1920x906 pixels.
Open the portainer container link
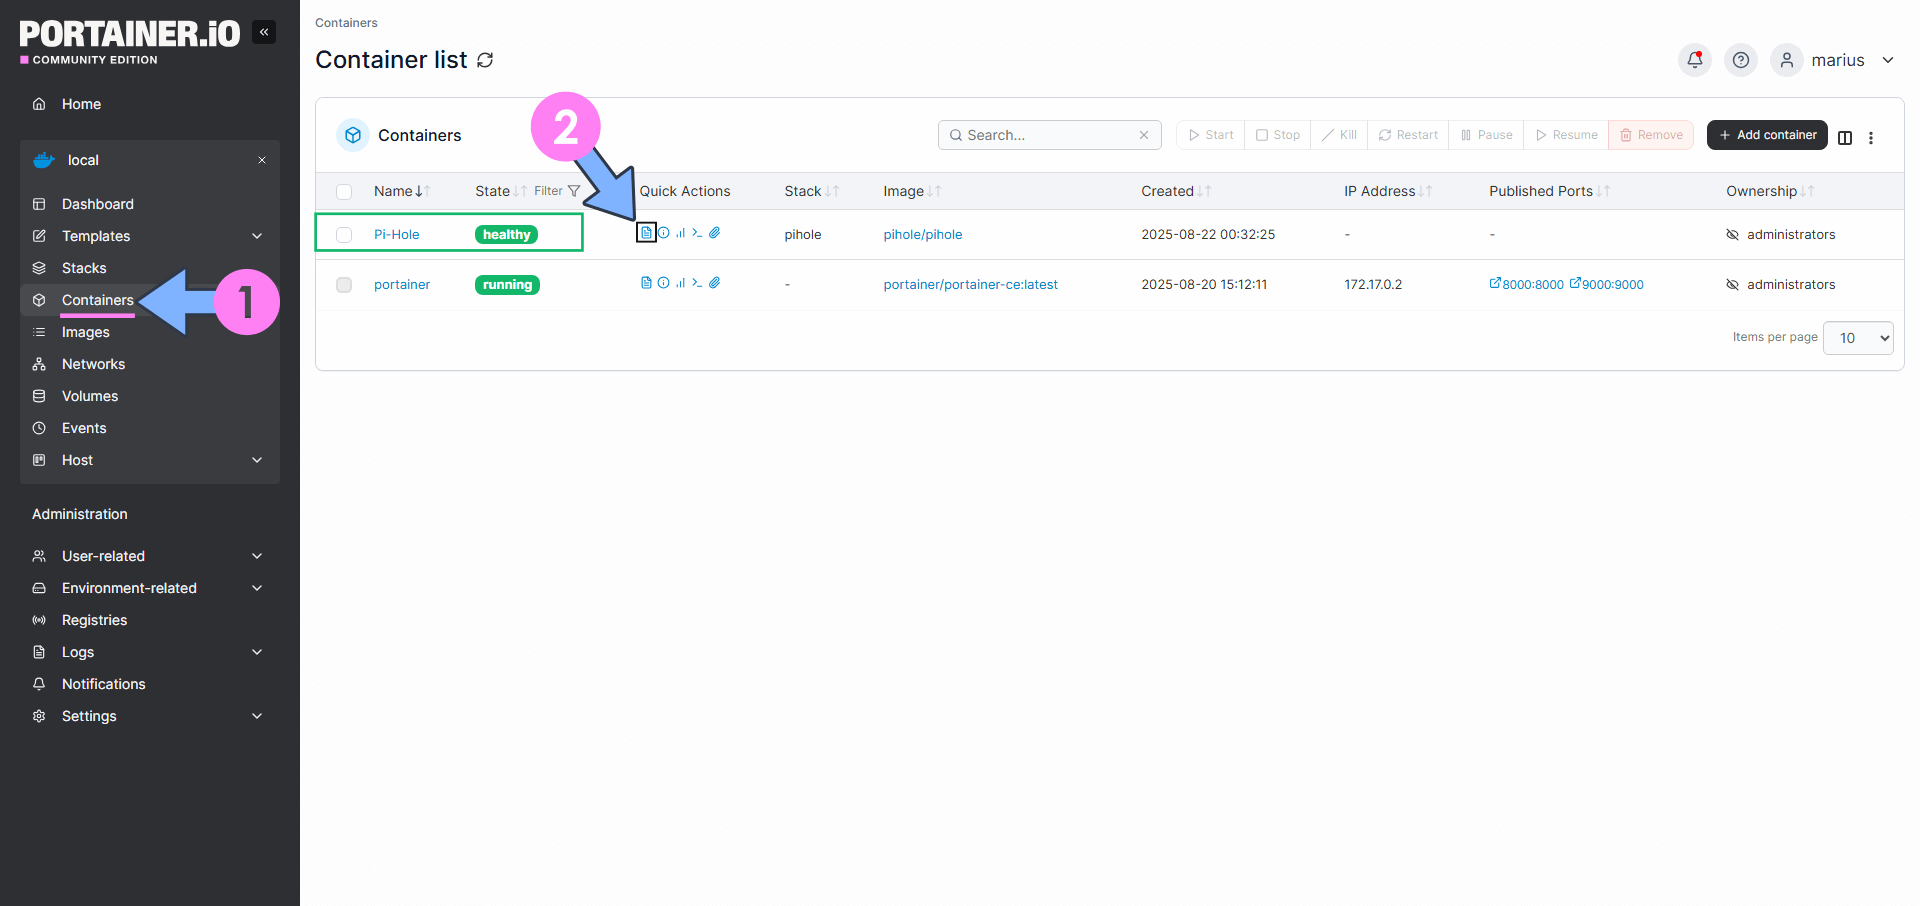[x=402, y=285]
